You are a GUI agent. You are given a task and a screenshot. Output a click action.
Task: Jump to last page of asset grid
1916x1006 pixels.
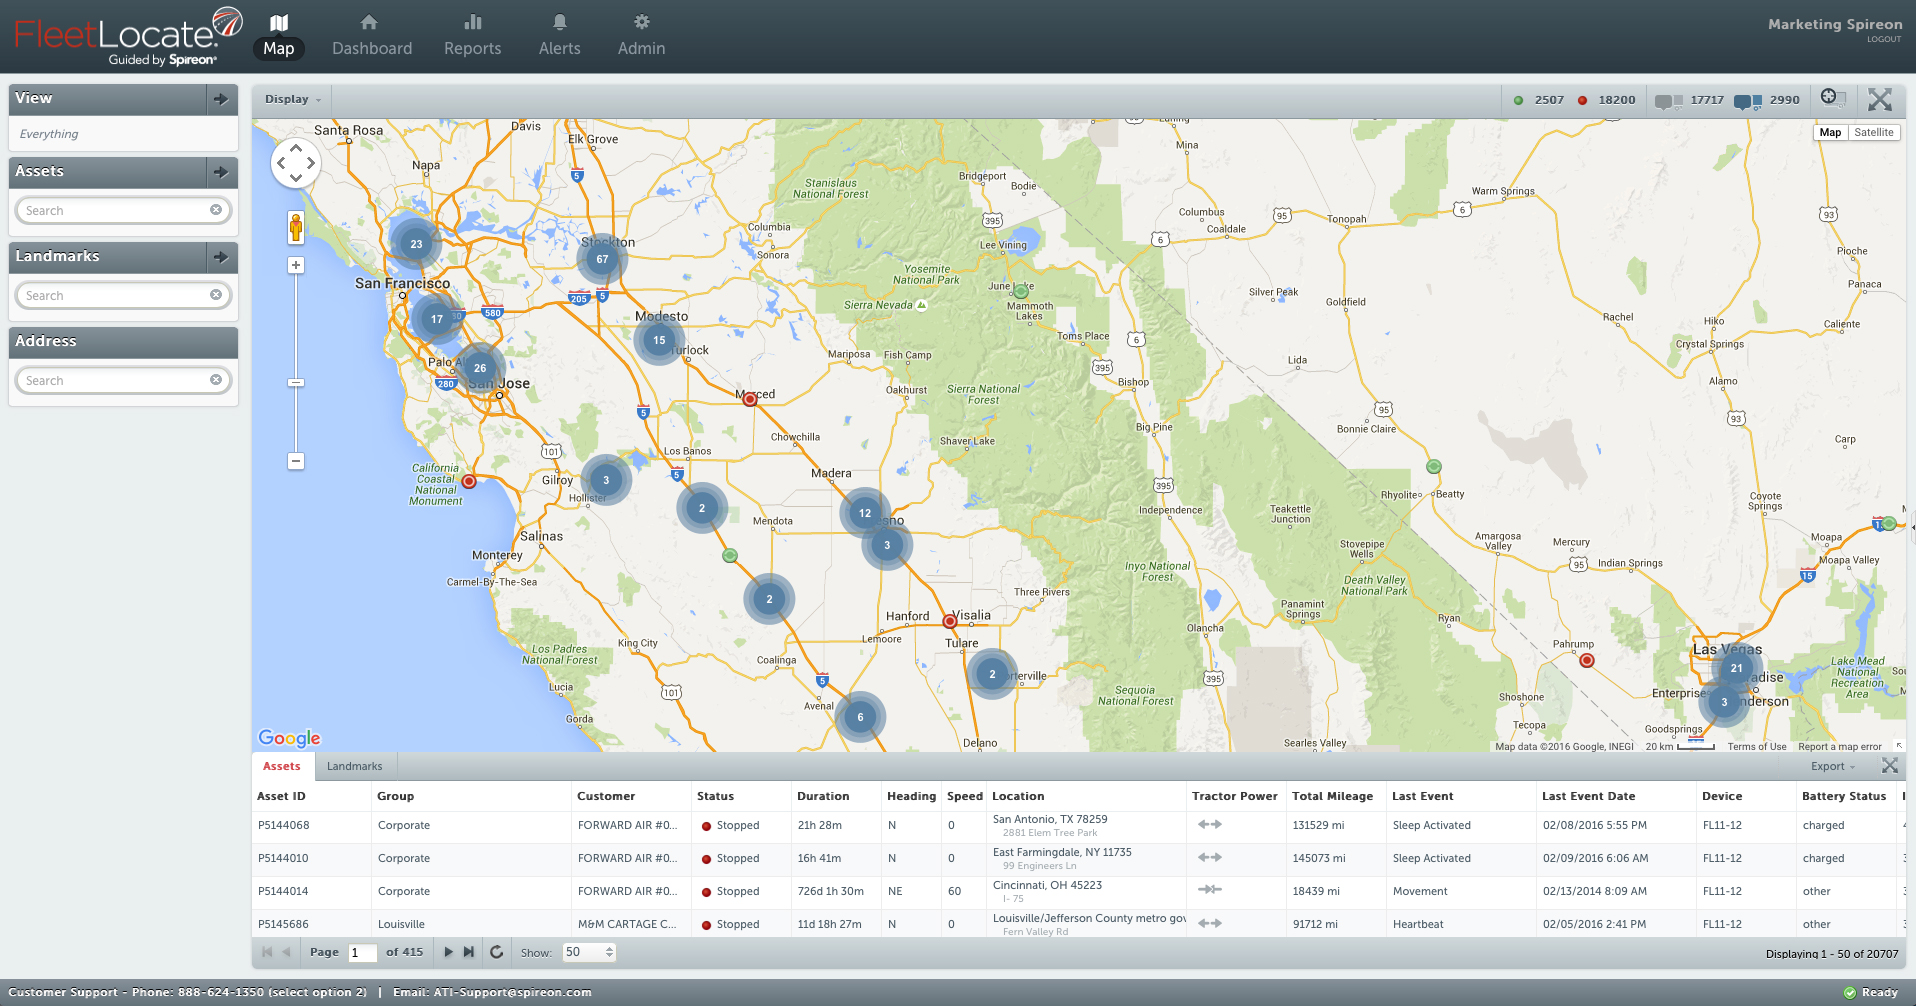pos(468,952)
